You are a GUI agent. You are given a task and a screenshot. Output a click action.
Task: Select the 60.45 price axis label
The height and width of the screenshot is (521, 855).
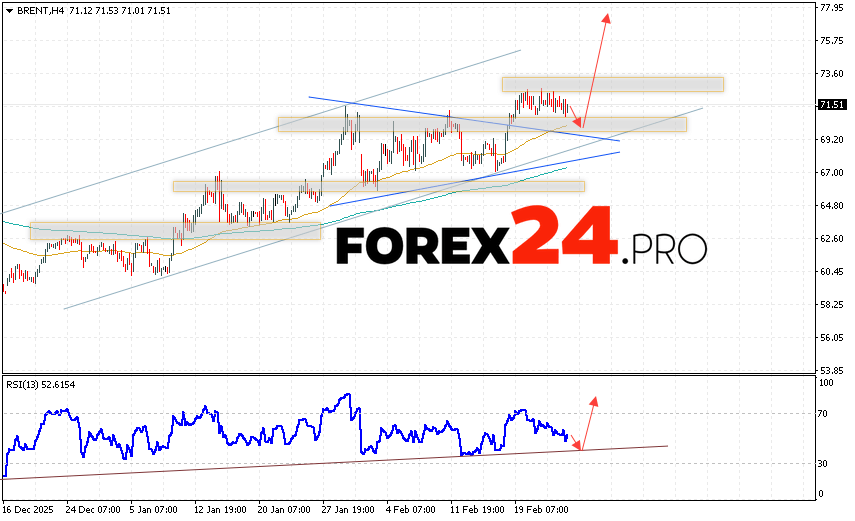(832, 272)
